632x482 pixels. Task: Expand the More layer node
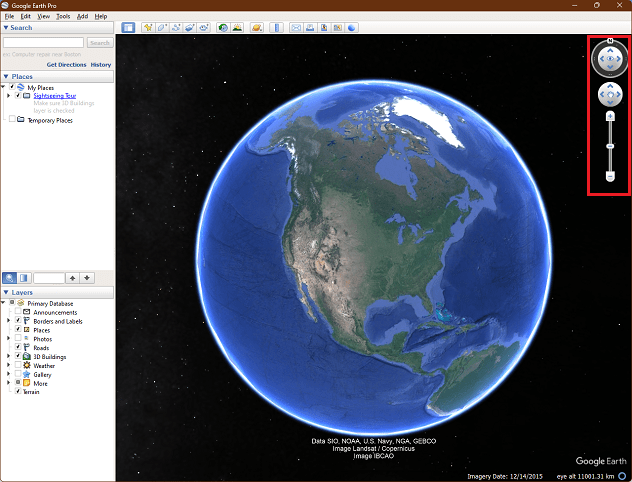9,382
